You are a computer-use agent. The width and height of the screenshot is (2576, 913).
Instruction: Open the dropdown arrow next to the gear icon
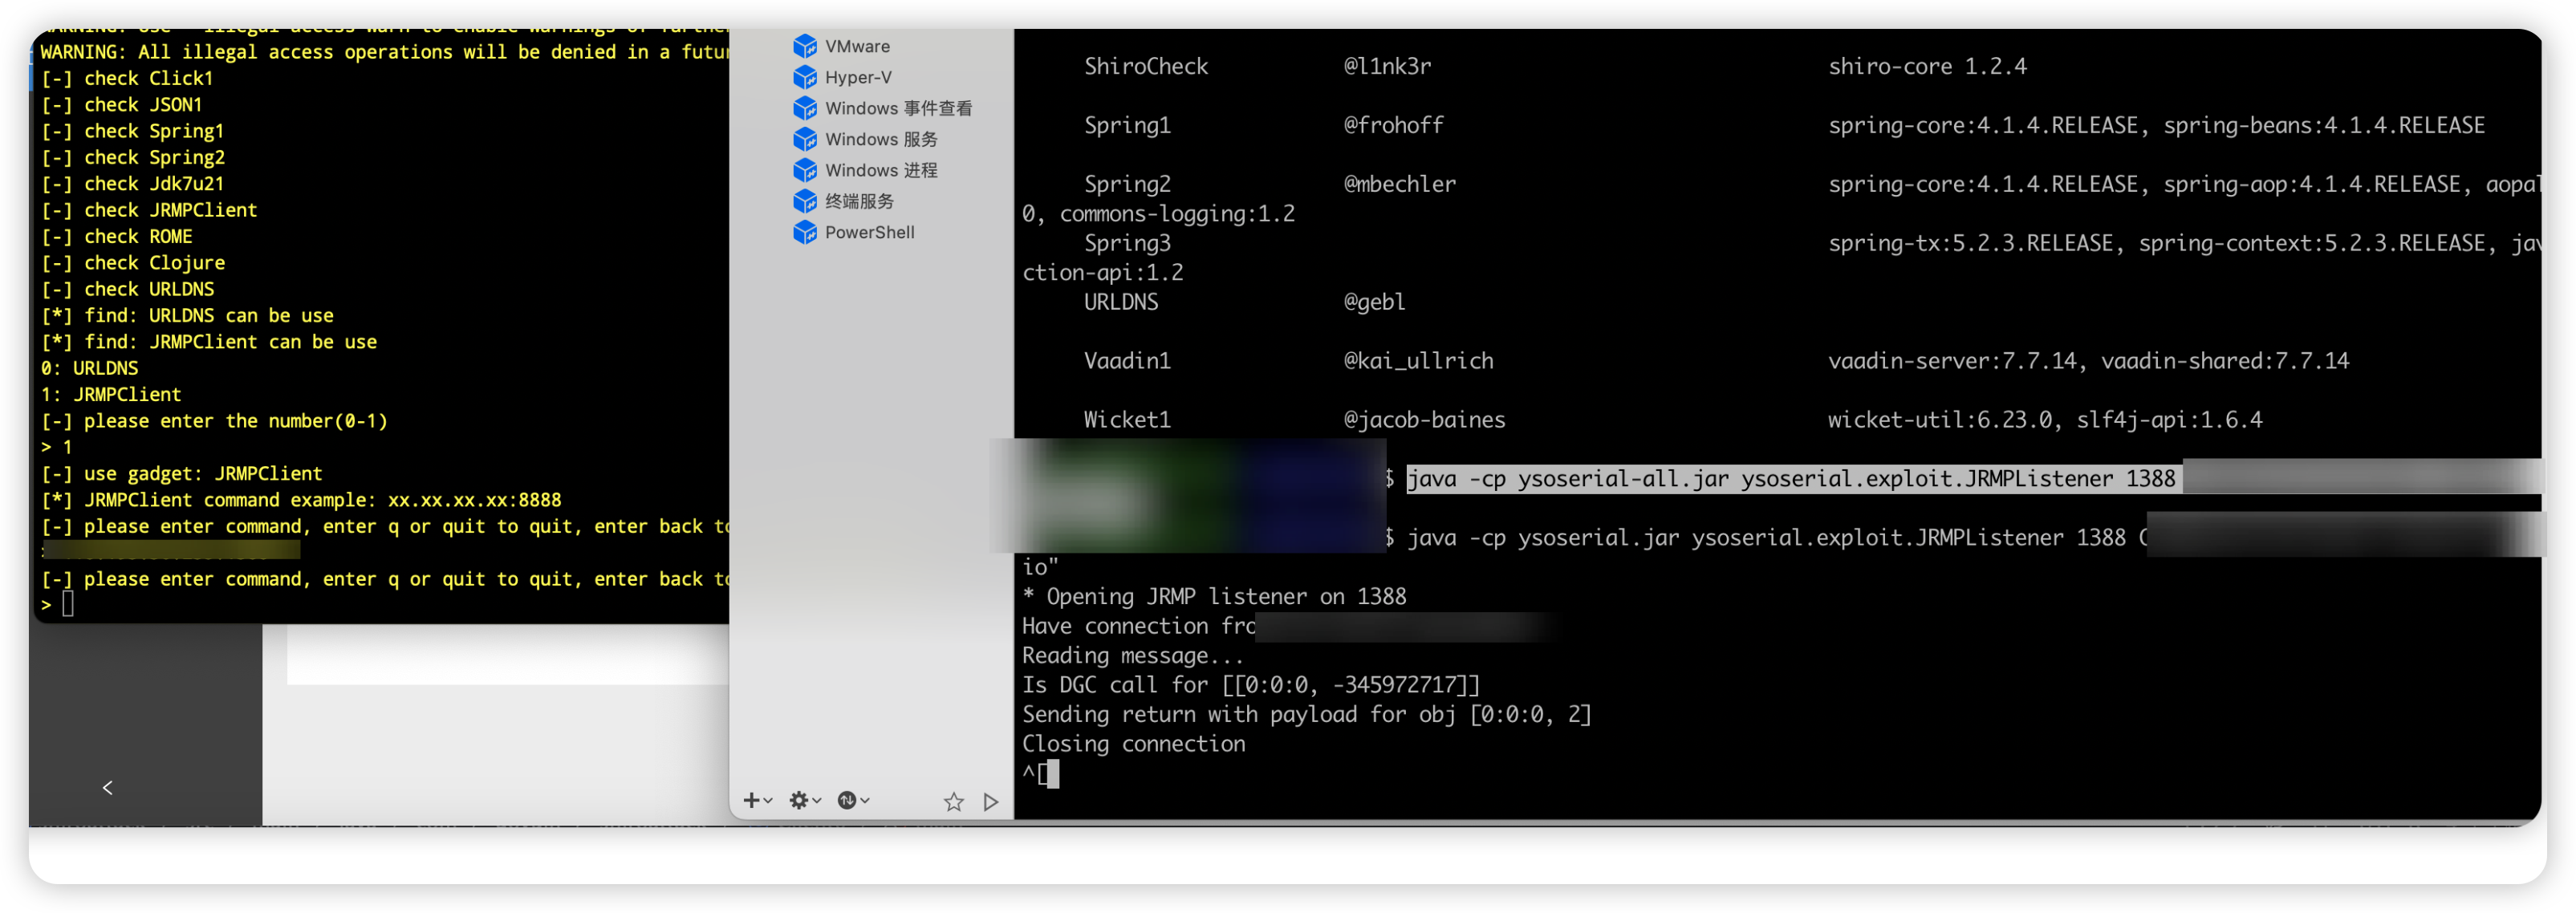pos(816,801)
